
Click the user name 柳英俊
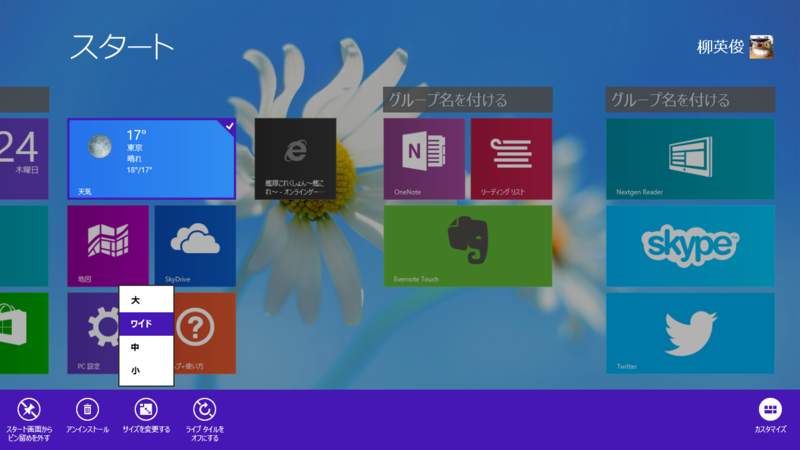[720, 47]
